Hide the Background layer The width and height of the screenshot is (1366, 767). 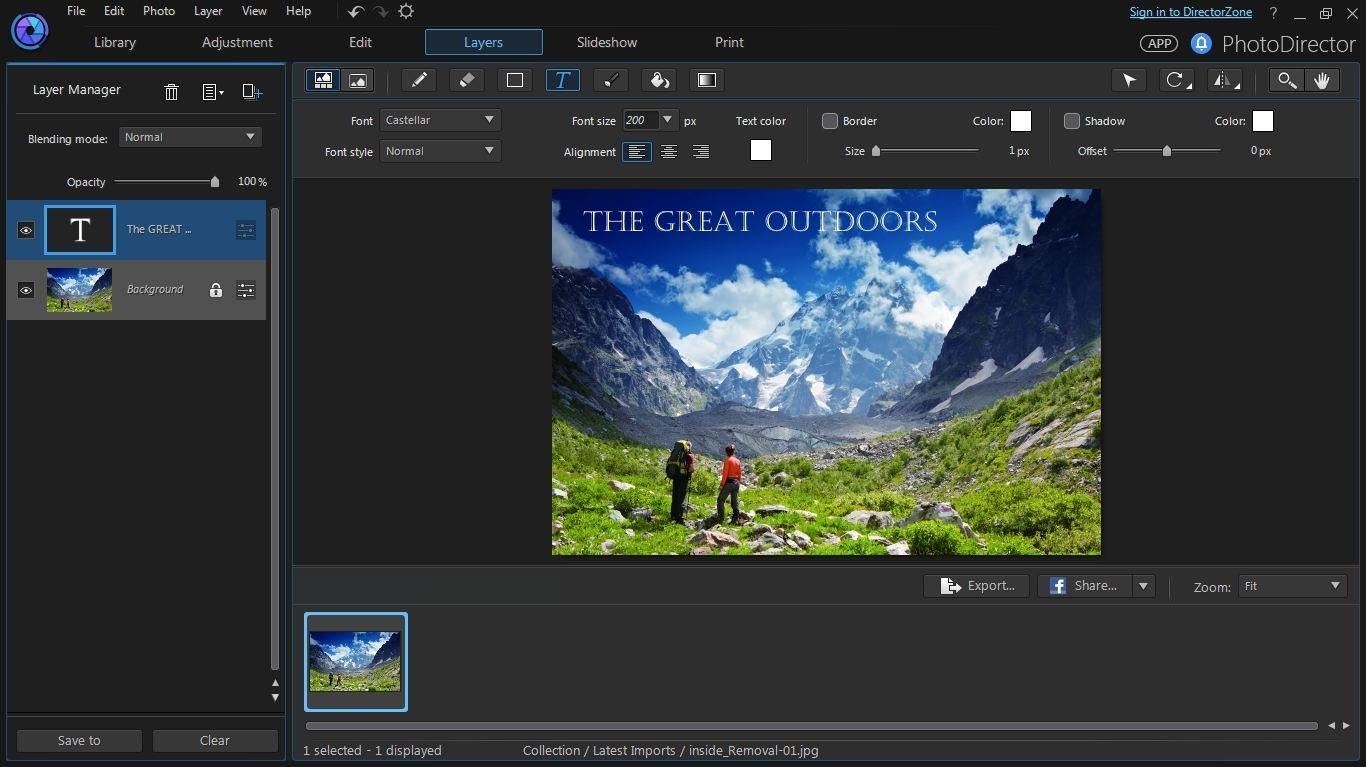25,290
